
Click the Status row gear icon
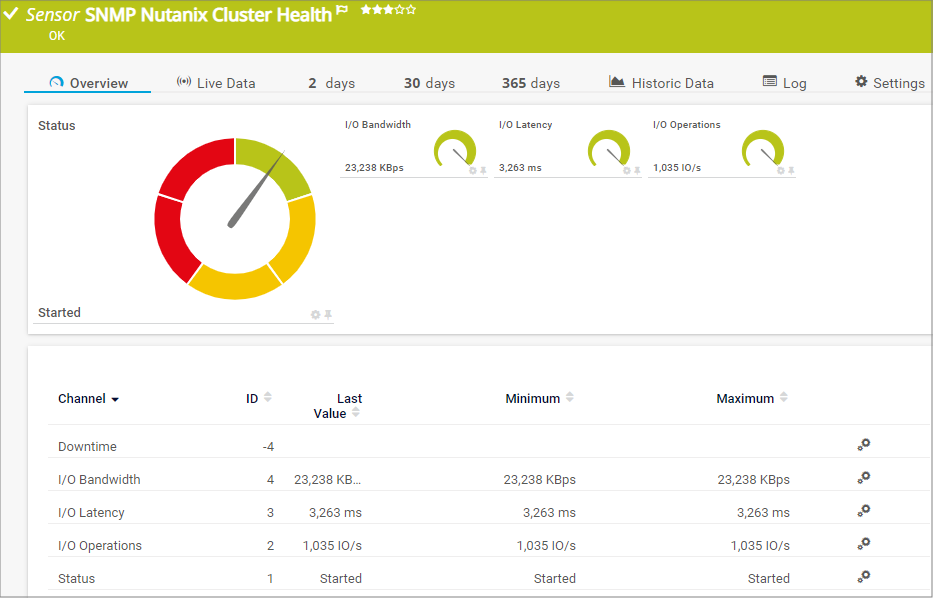[864, 577]
